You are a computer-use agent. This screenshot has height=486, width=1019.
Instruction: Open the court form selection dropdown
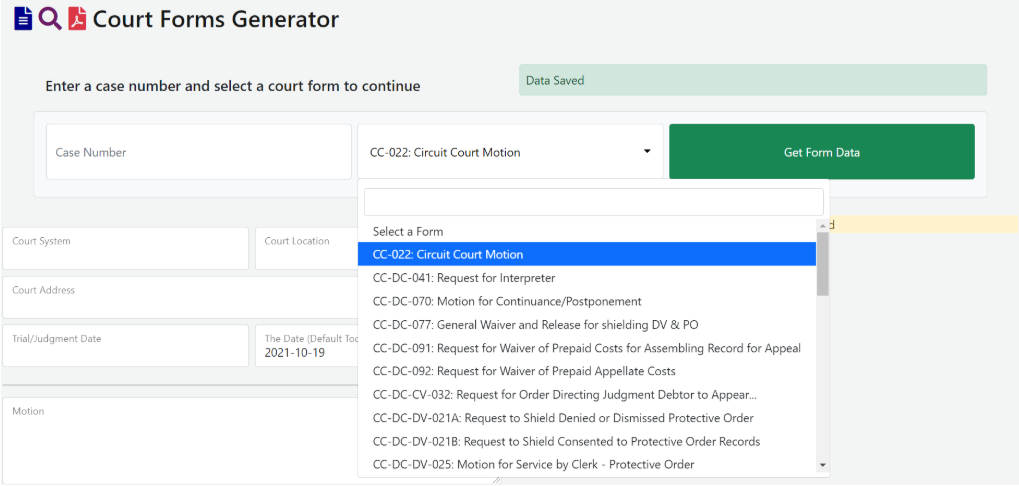pos(510,152)
